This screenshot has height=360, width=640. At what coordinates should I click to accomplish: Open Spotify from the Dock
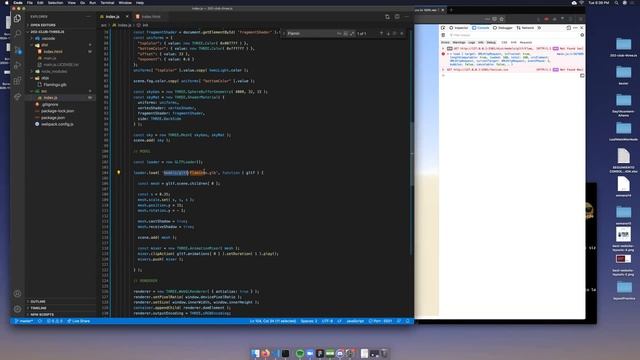point(300,353)
